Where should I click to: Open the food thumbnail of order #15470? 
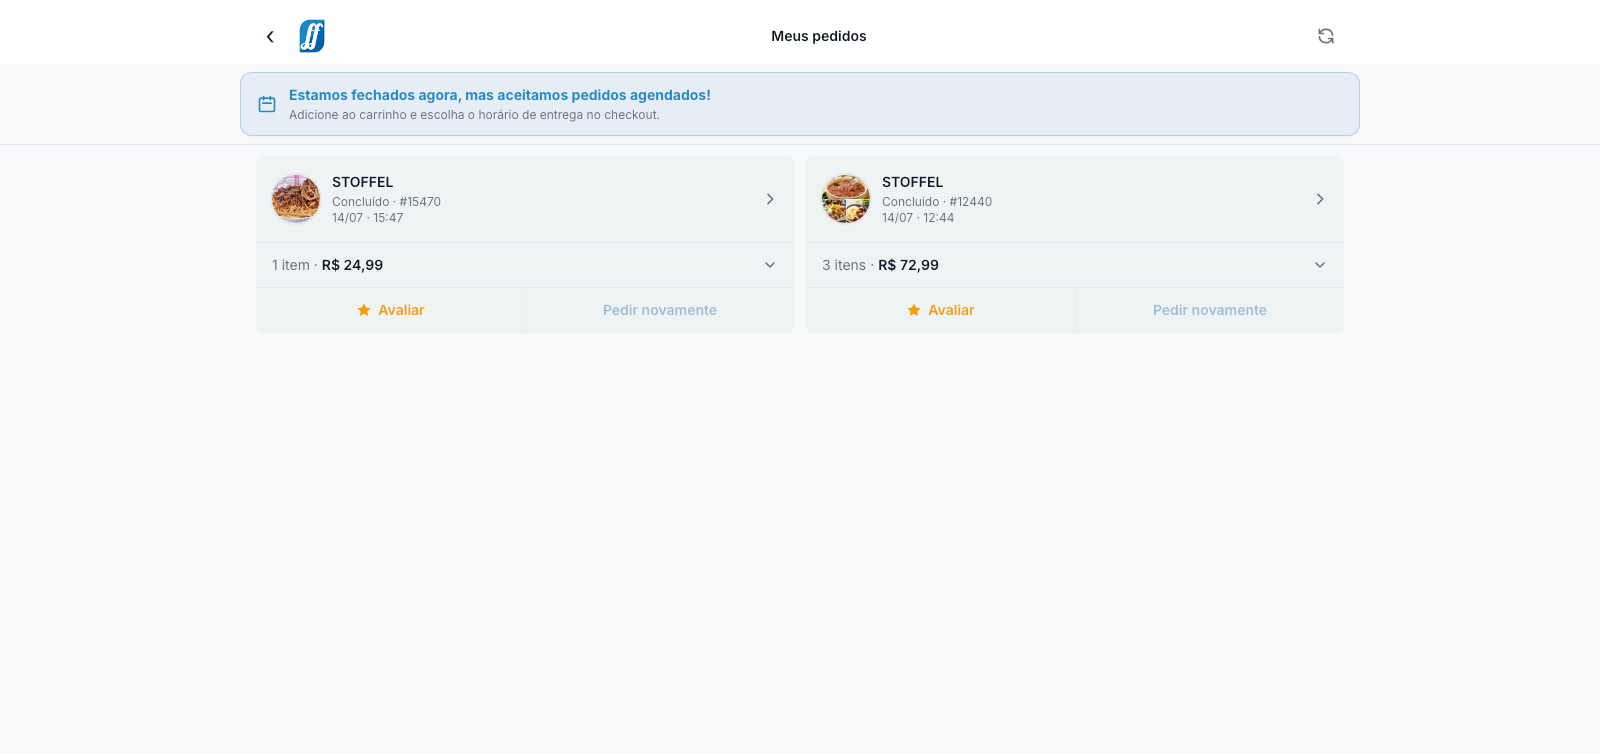click(296, 198)
